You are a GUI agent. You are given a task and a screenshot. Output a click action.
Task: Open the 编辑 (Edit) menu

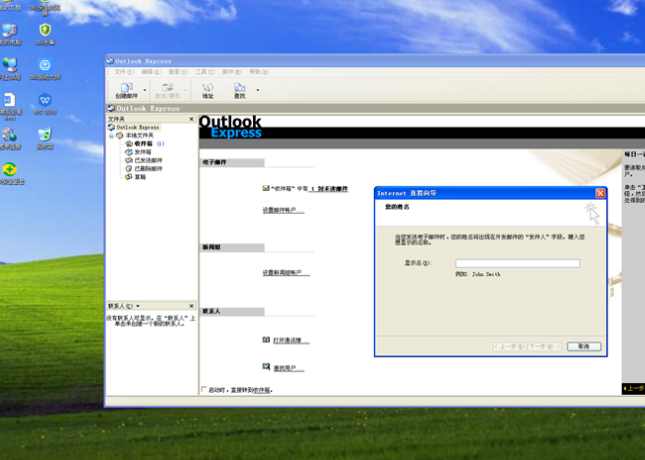(151, 72)
